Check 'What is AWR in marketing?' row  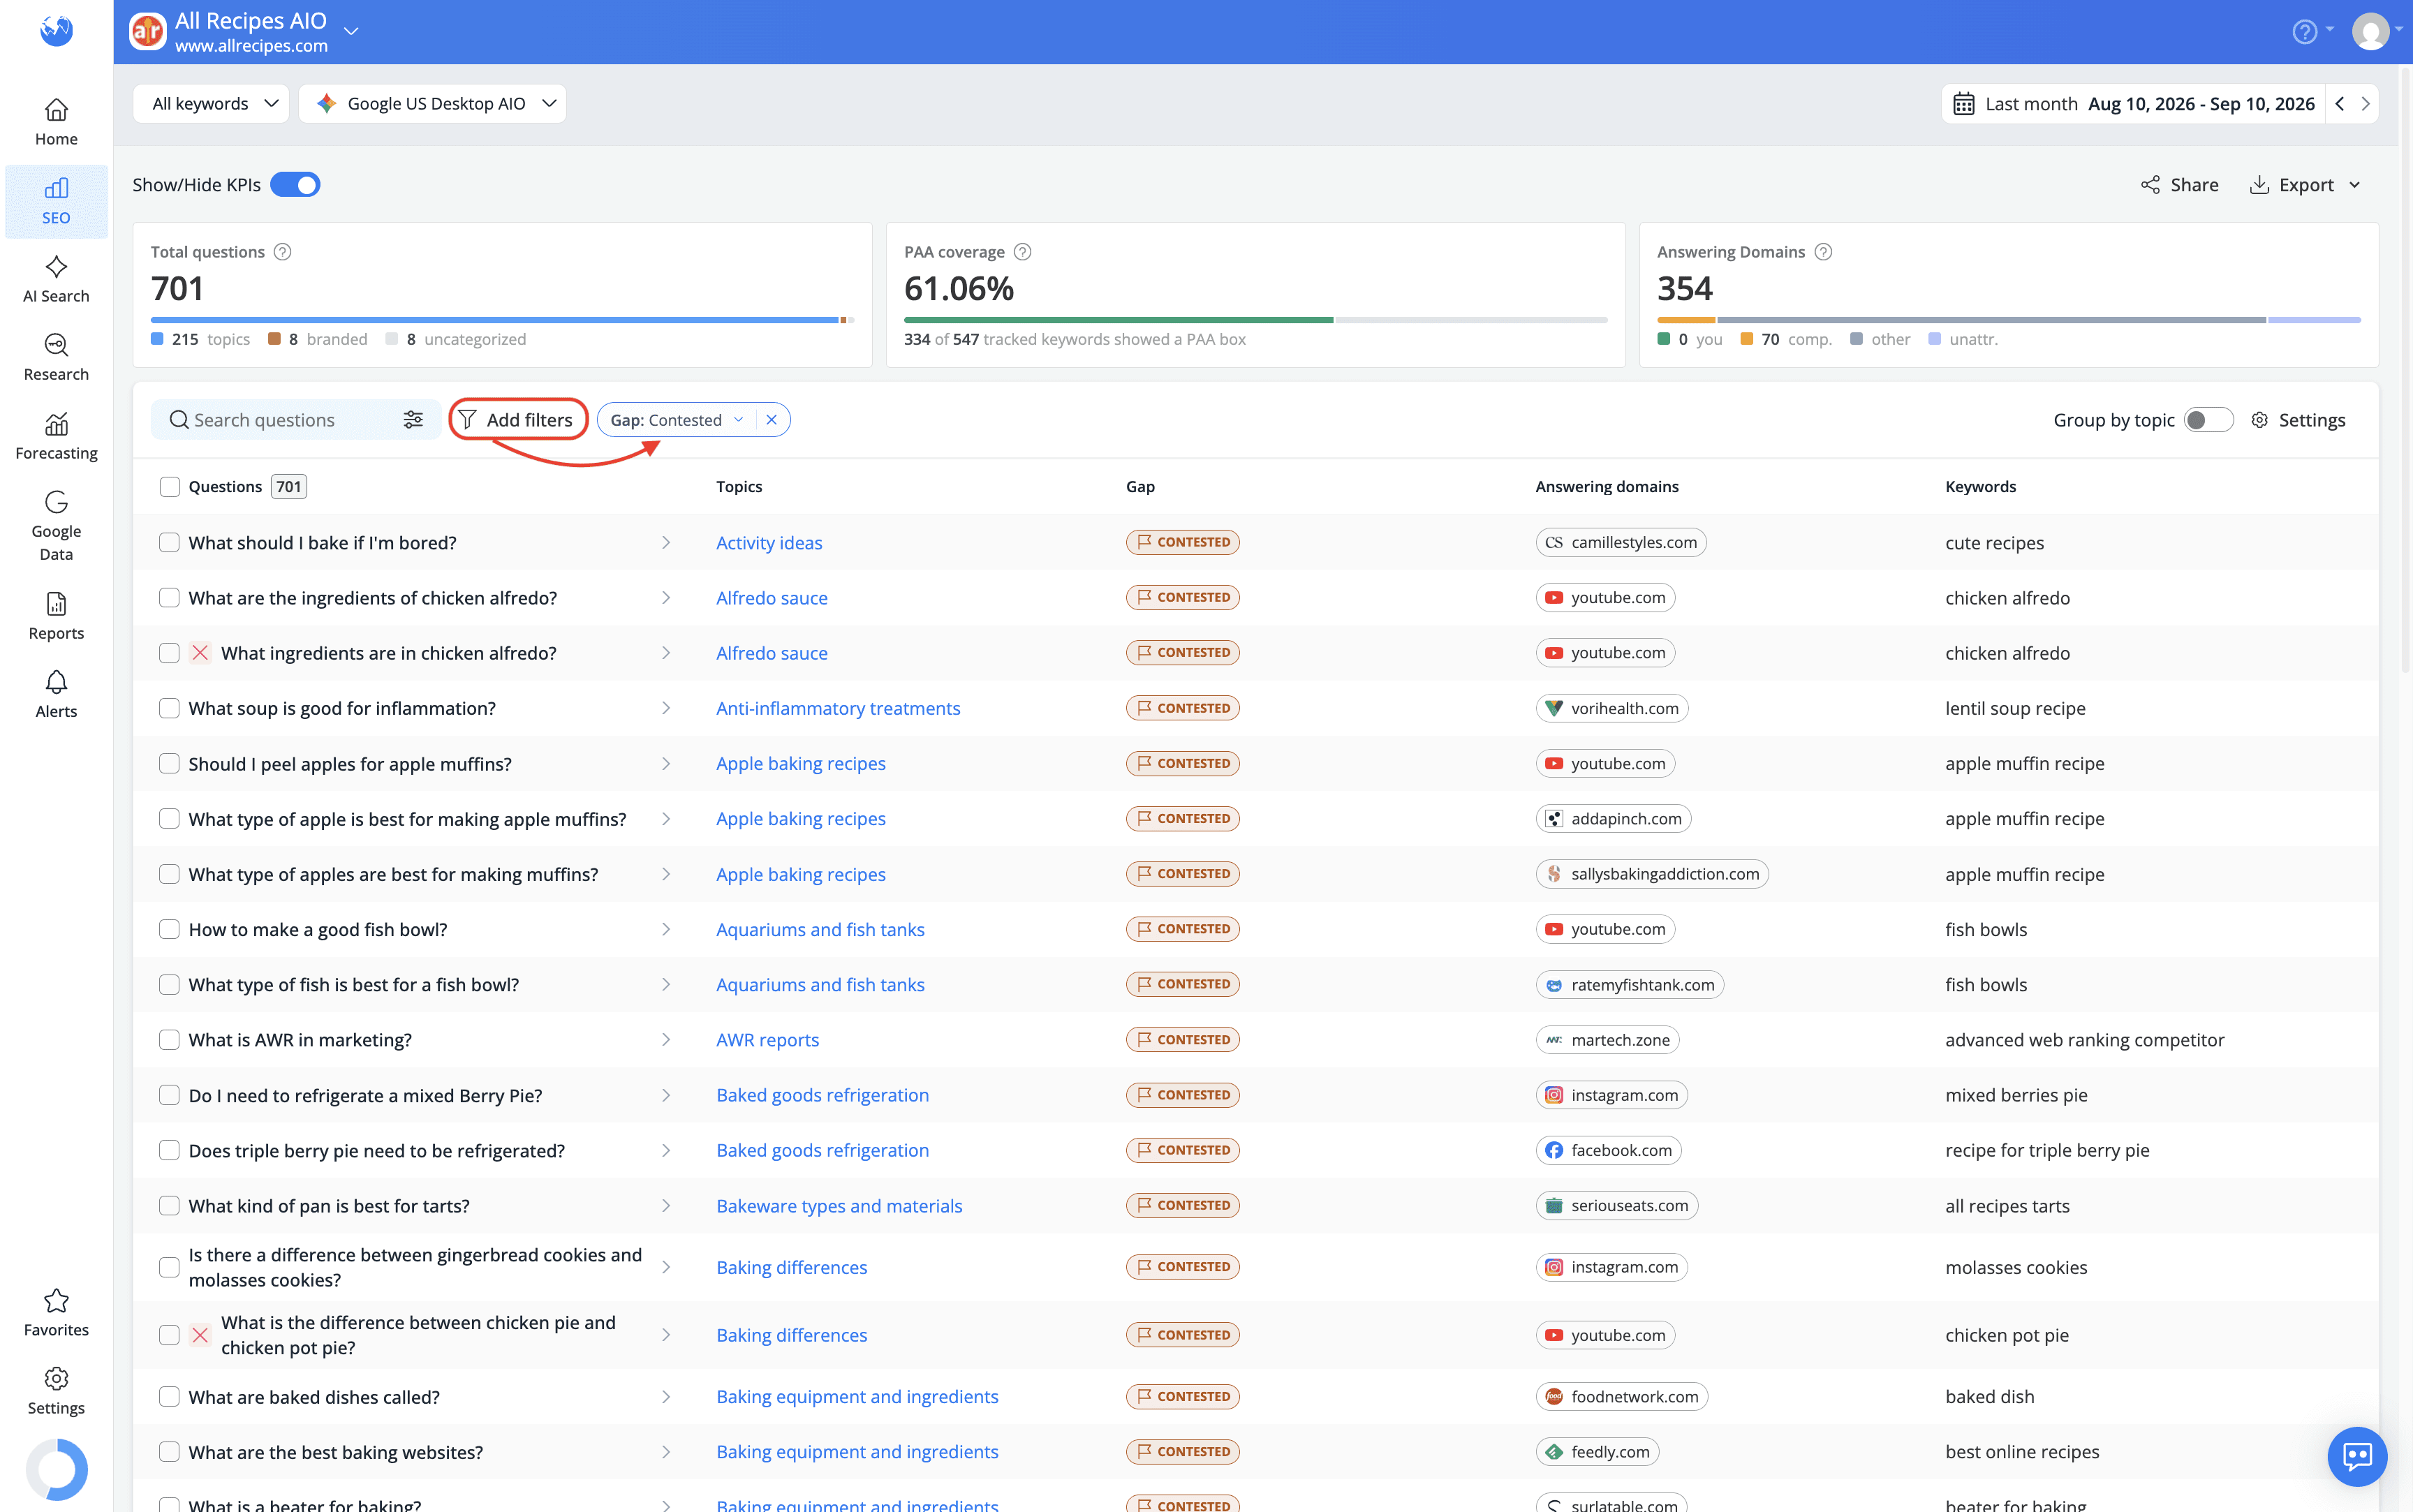(170, 1040)
